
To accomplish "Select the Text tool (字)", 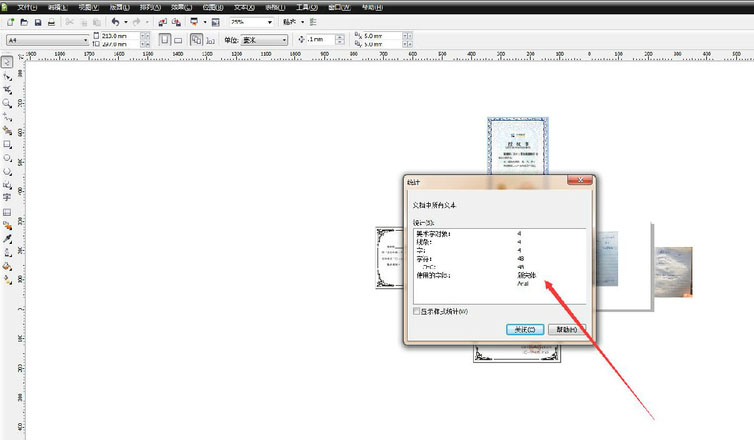I will click(7, 198).
